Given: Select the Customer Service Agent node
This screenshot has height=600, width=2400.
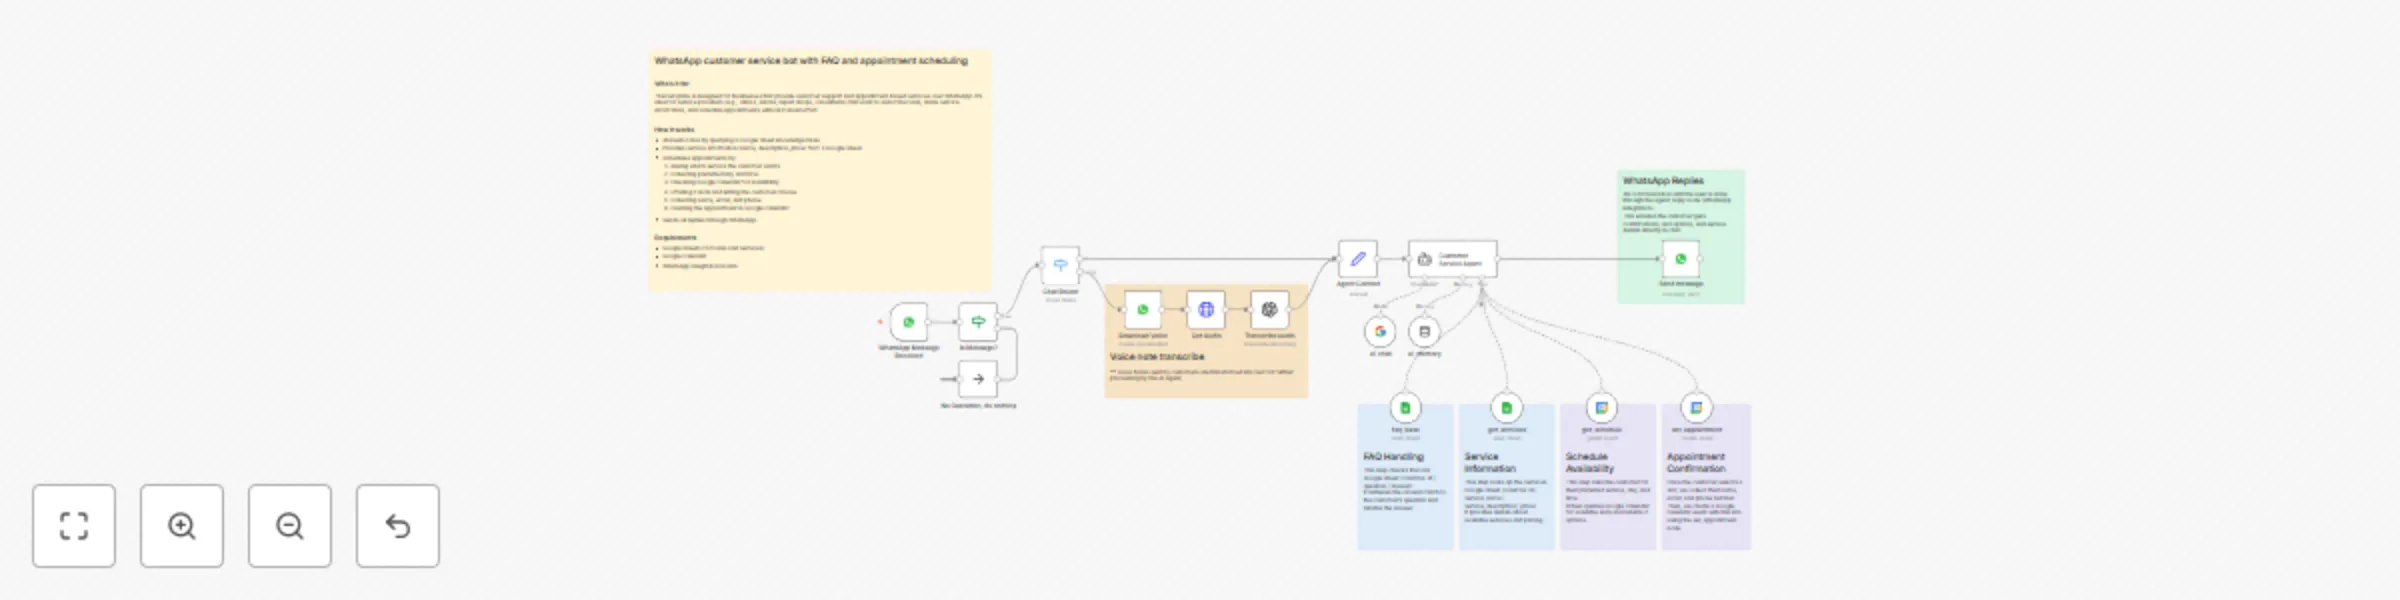Looking at the screenshot, I should coord(1453,259).
